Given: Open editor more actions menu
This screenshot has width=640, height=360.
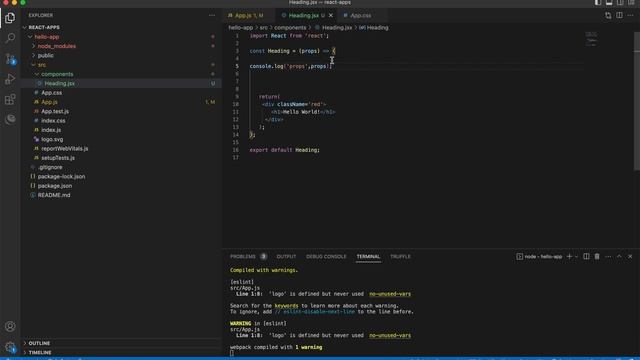Looking at the screenshot, I should pos(630,16).
